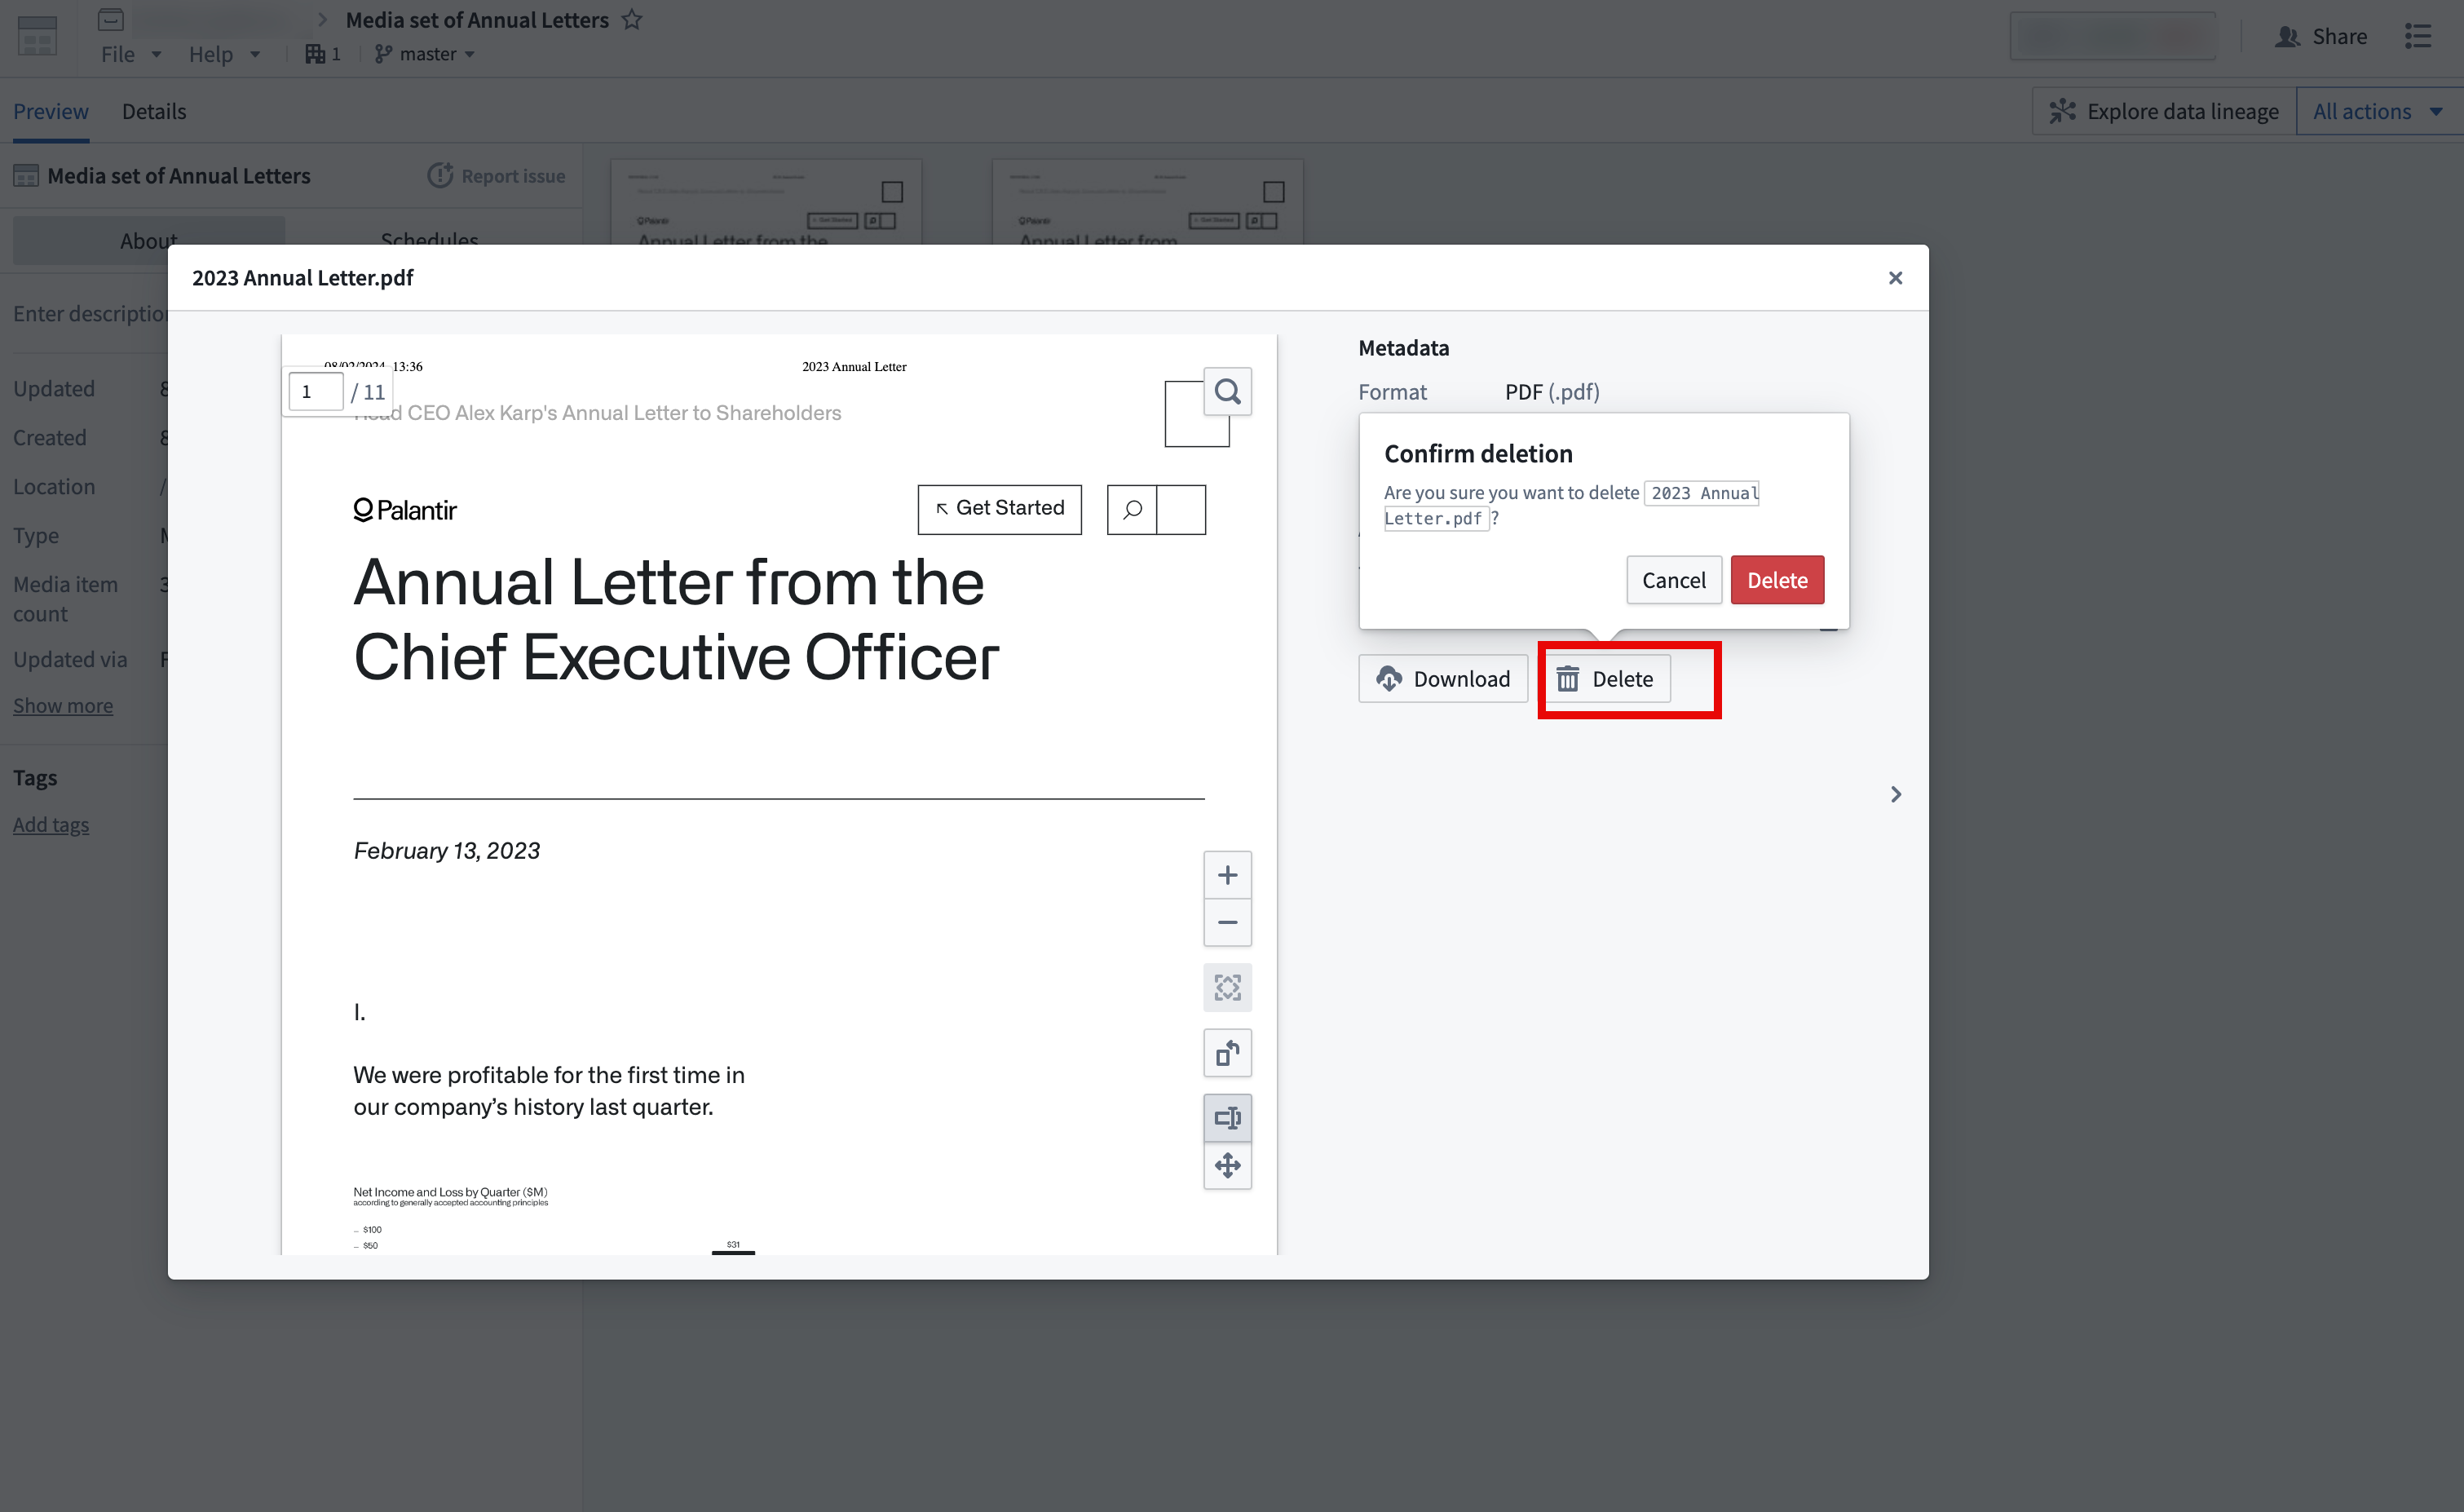Click the rotate icon on PDF viewer
The width and height of the screenshot is (2464, 1512).
click(1227, 1051)
